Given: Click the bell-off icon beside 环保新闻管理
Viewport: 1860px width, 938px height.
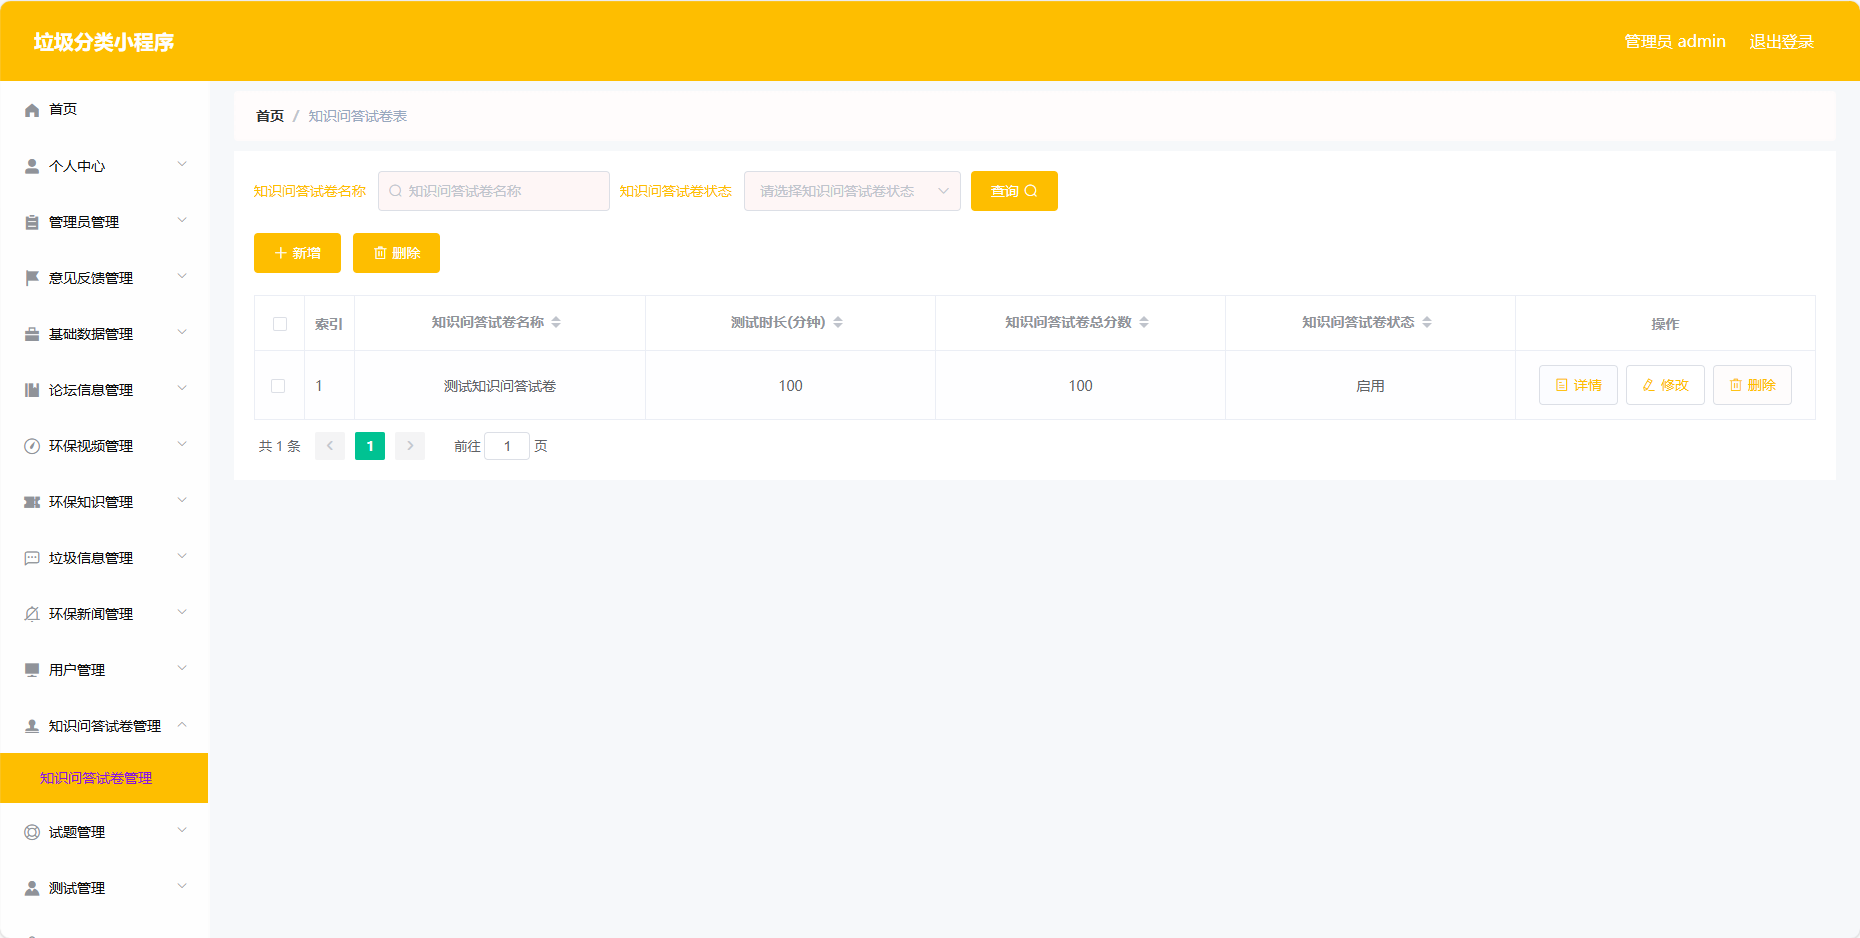Looking at the screenshot, I should coord(32,614).
